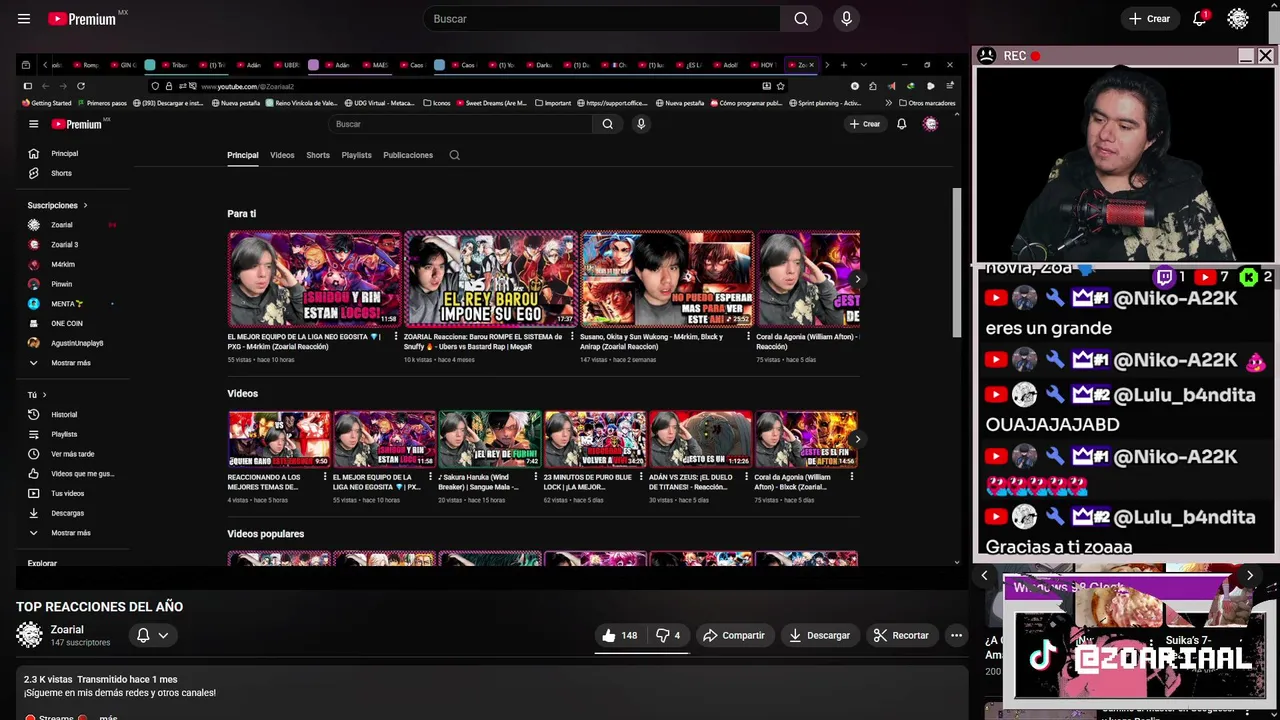Open new tab plus in recorded browser
Screen dimensions: 1280x720
tap(843, 65)
